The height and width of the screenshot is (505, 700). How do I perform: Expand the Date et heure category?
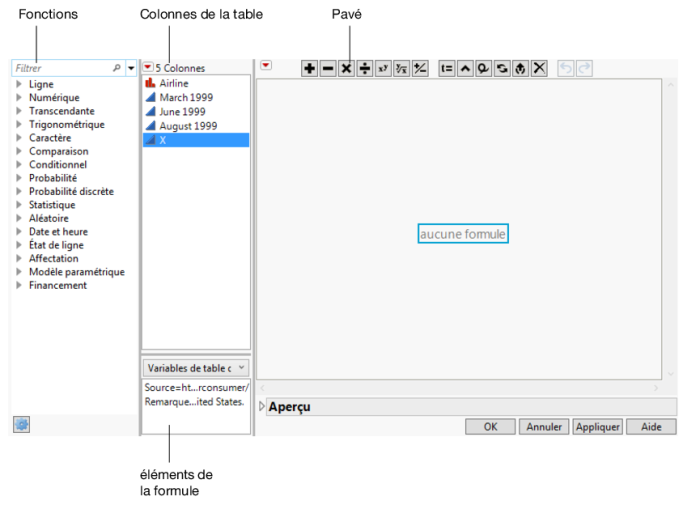pyautogui.click(x=19, y=231)
